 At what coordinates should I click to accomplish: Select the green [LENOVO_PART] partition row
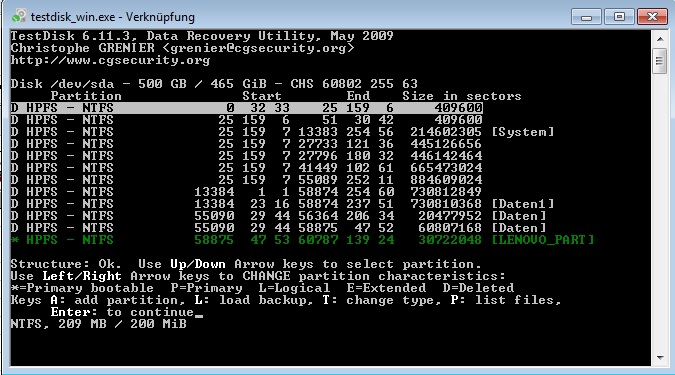point(302,240)
